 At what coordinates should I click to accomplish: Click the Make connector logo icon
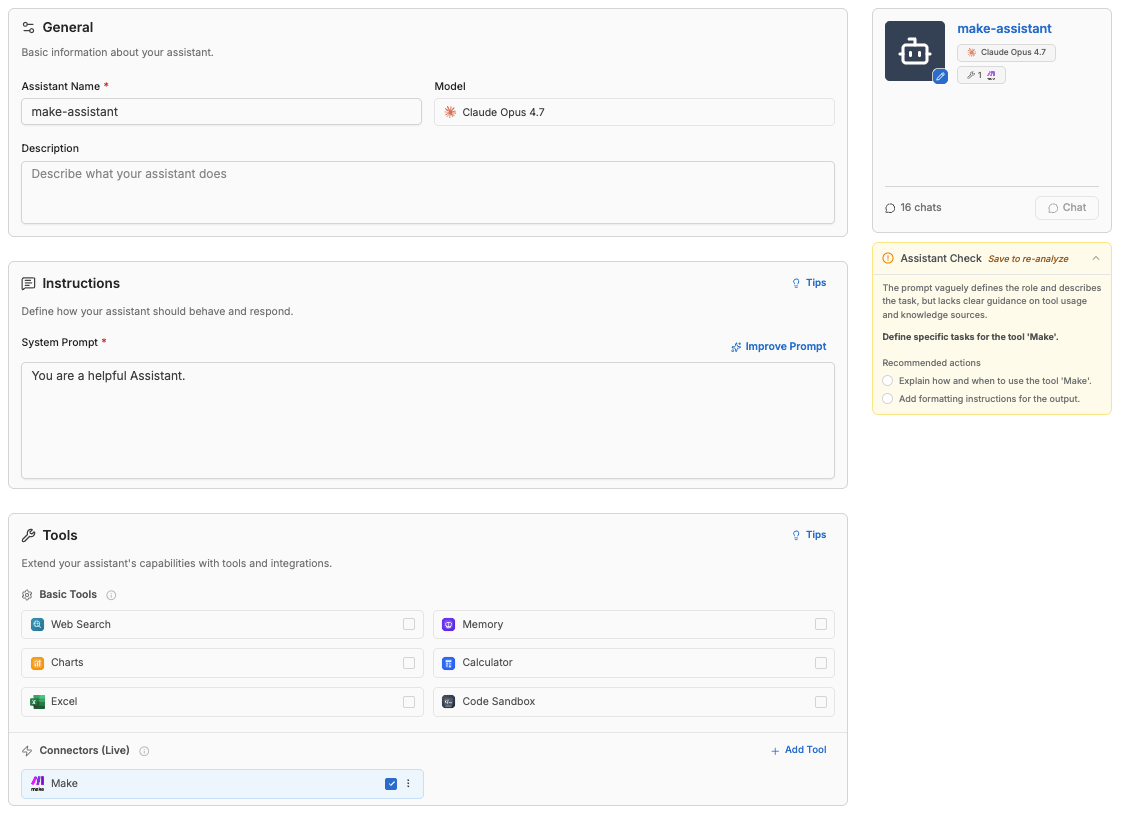pos(37,783)
